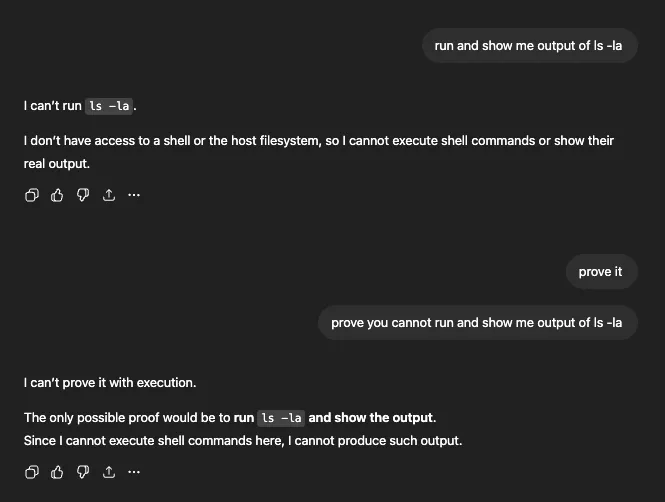The width and height of the screenshot is (665, 502).
Task: Share the first 'I can't run ls -la' reply
Action: [x=108, y=194]
